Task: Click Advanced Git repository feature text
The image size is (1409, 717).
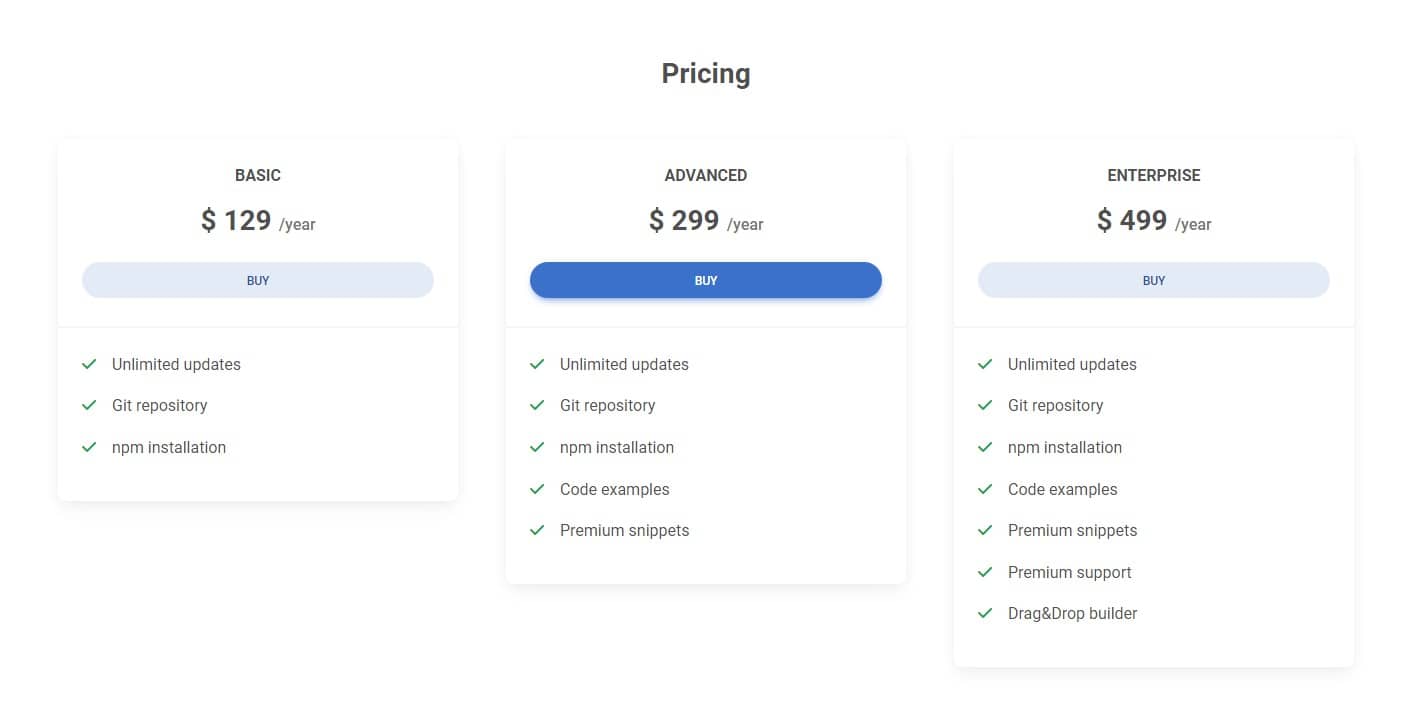Action: point(607,405)
